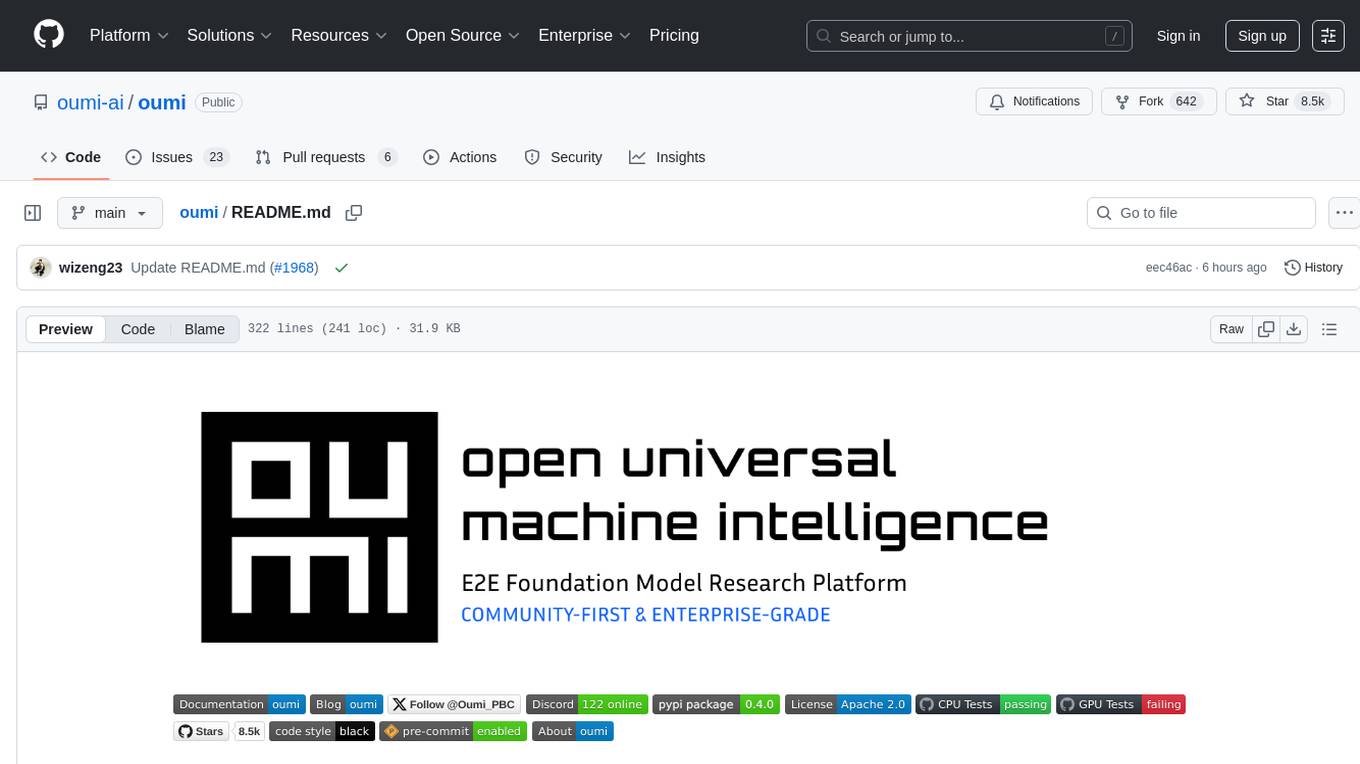Screen dimensions: 1360x764
Task: Open the file History
Action: click(x=1313, y=268)
